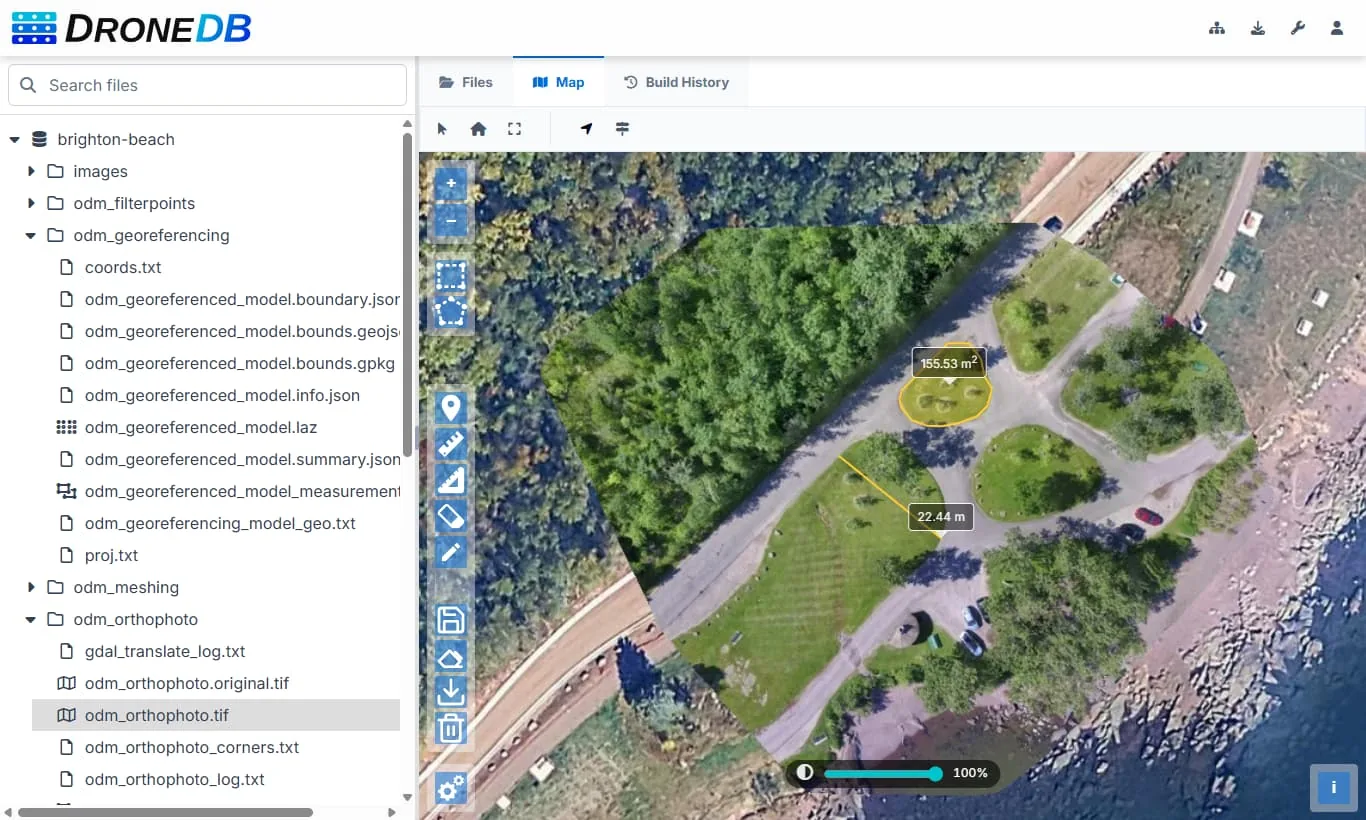This screenshot has width=1366, height=820.
Task: Zoom out on the map
Action: pyautogui.click(x=451, y=221)
